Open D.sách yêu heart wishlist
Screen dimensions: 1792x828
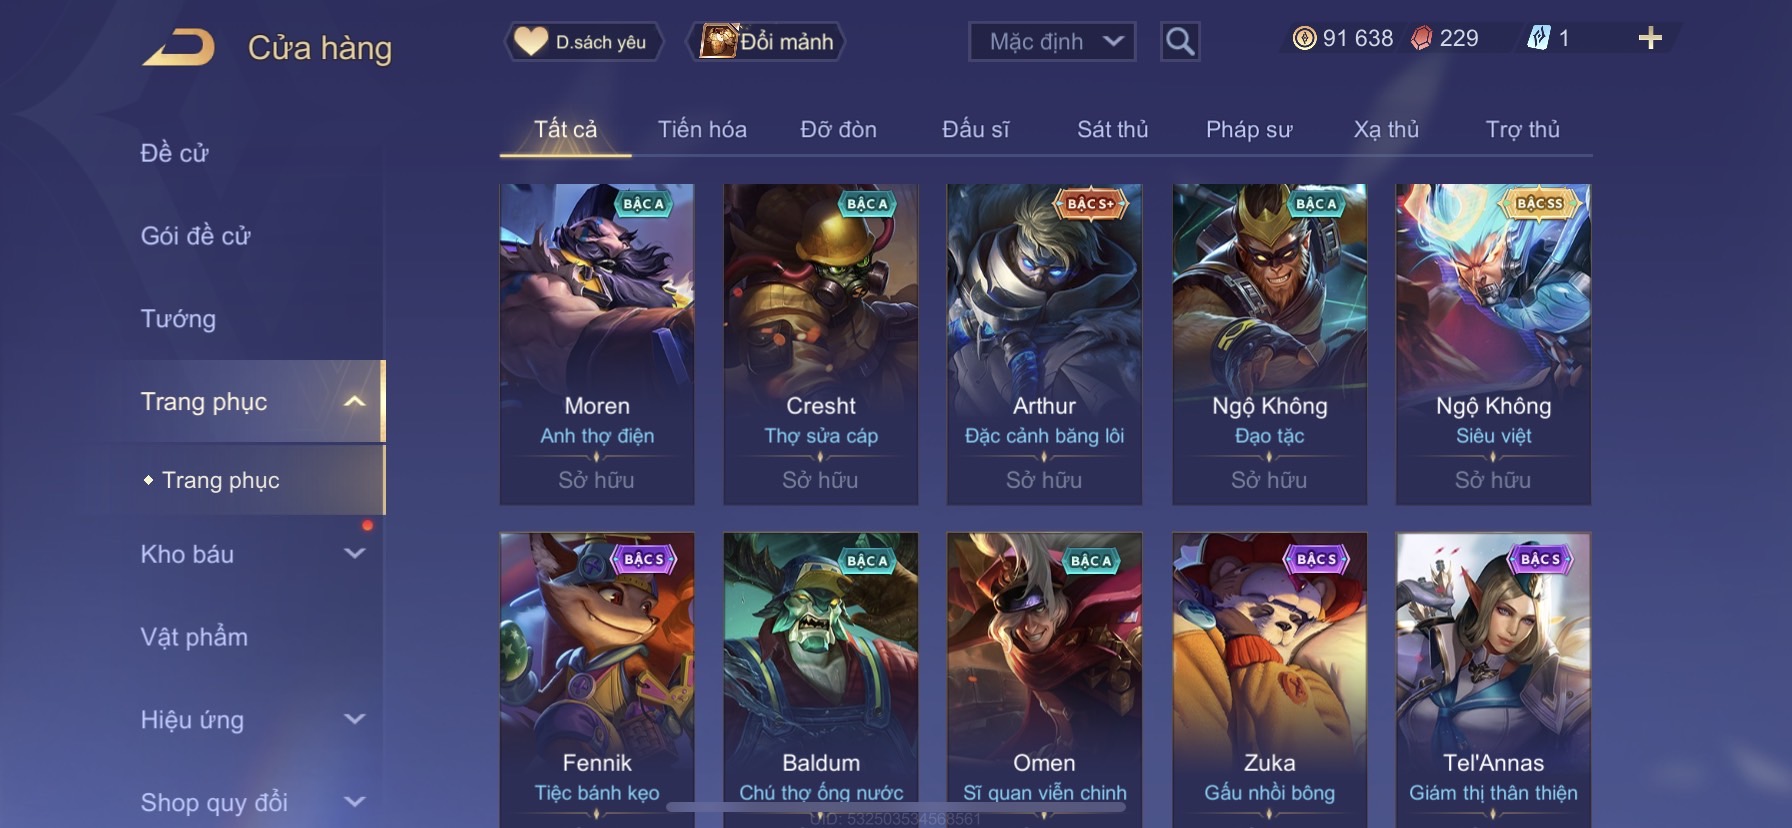(582, 42)
